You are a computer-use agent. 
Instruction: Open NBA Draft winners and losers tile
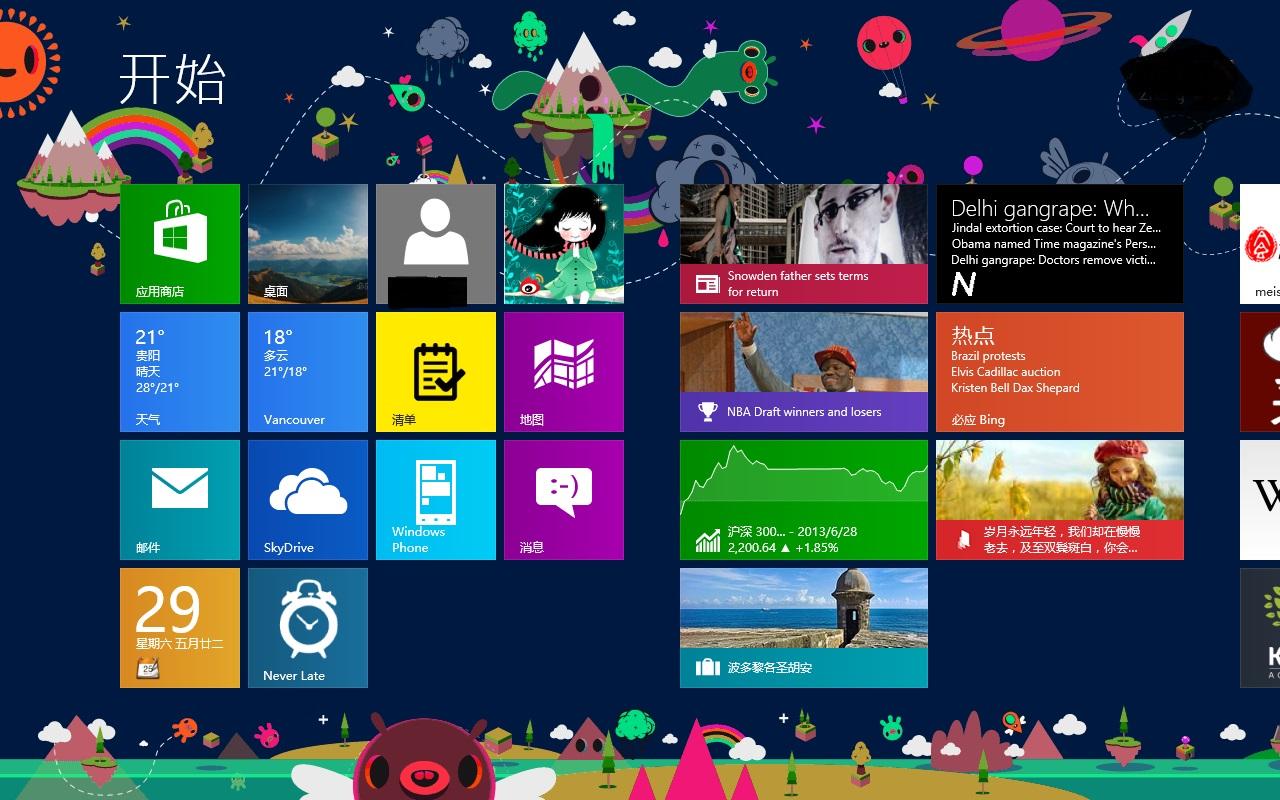point(804,372)
